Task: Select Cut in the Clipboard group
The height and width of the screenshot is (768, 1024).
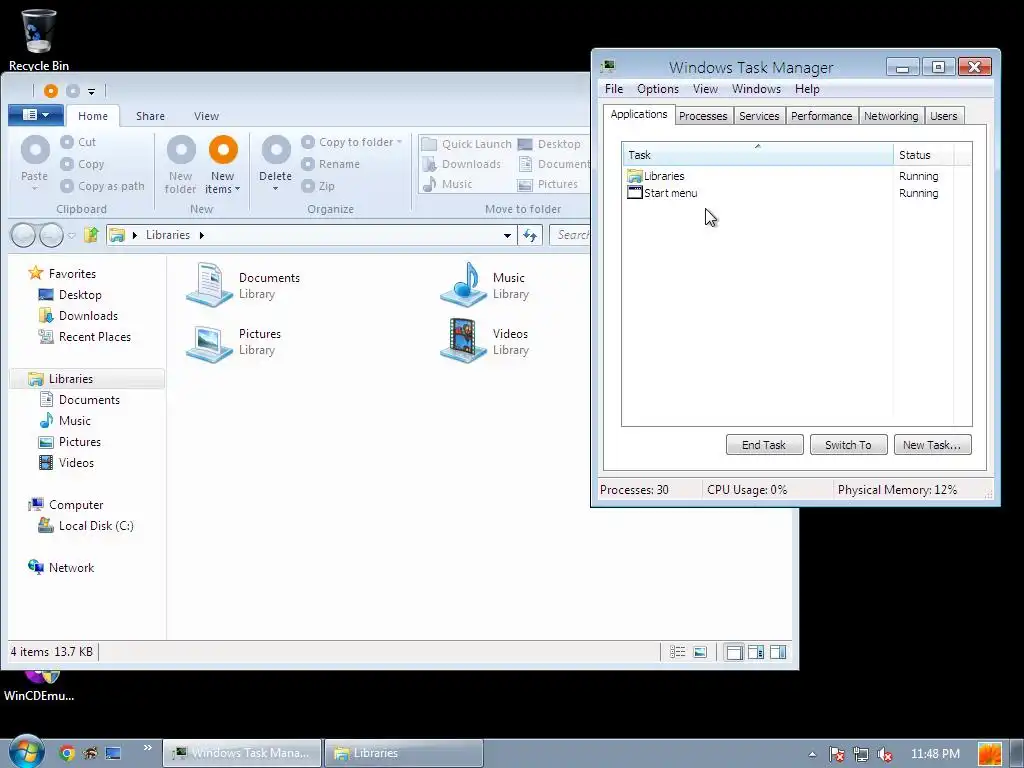Action: [x=78, y=142]
